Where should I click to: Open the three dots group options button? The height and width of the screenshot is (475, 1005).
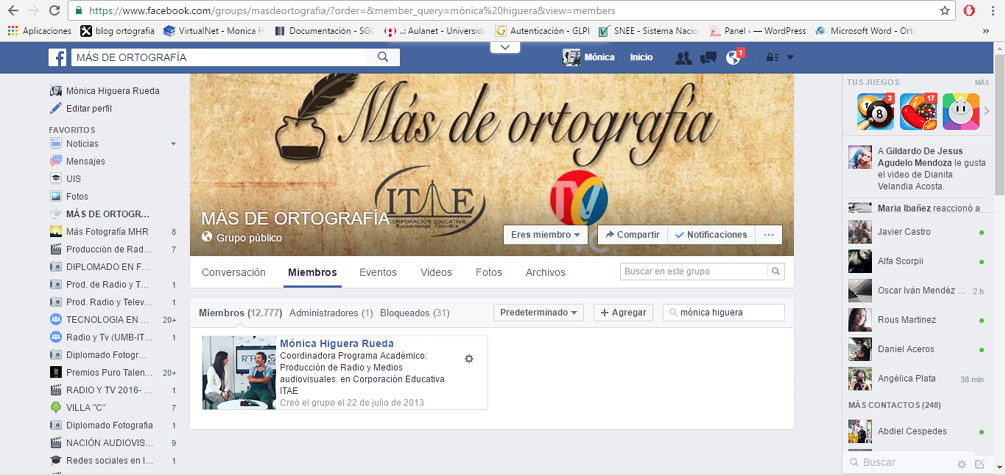[768, 235]
